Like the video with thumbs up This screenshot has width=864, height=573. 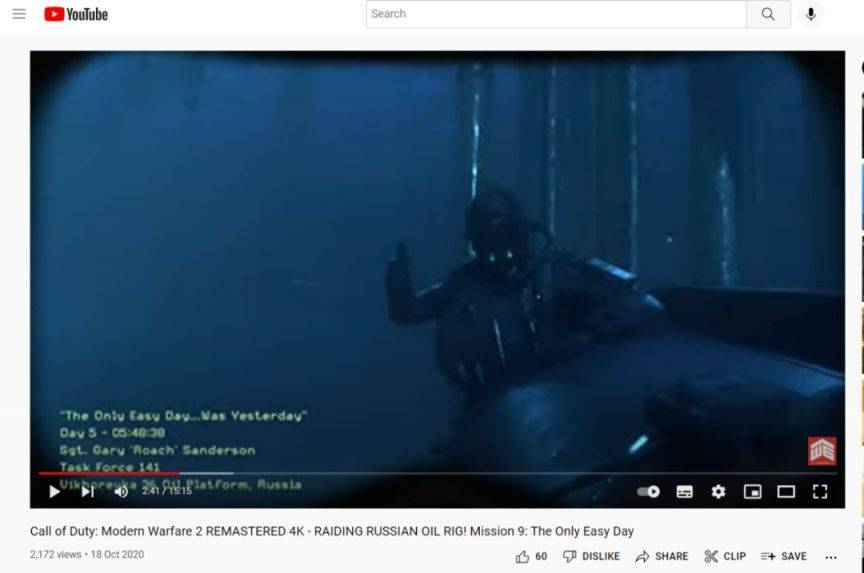(x=523, y=556)
